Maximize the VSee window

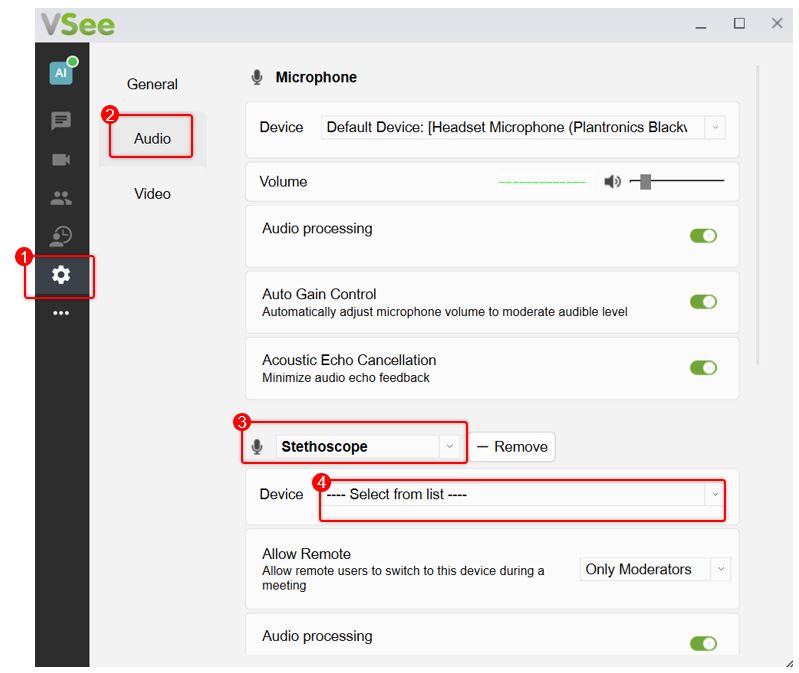(x=739, y=23)
